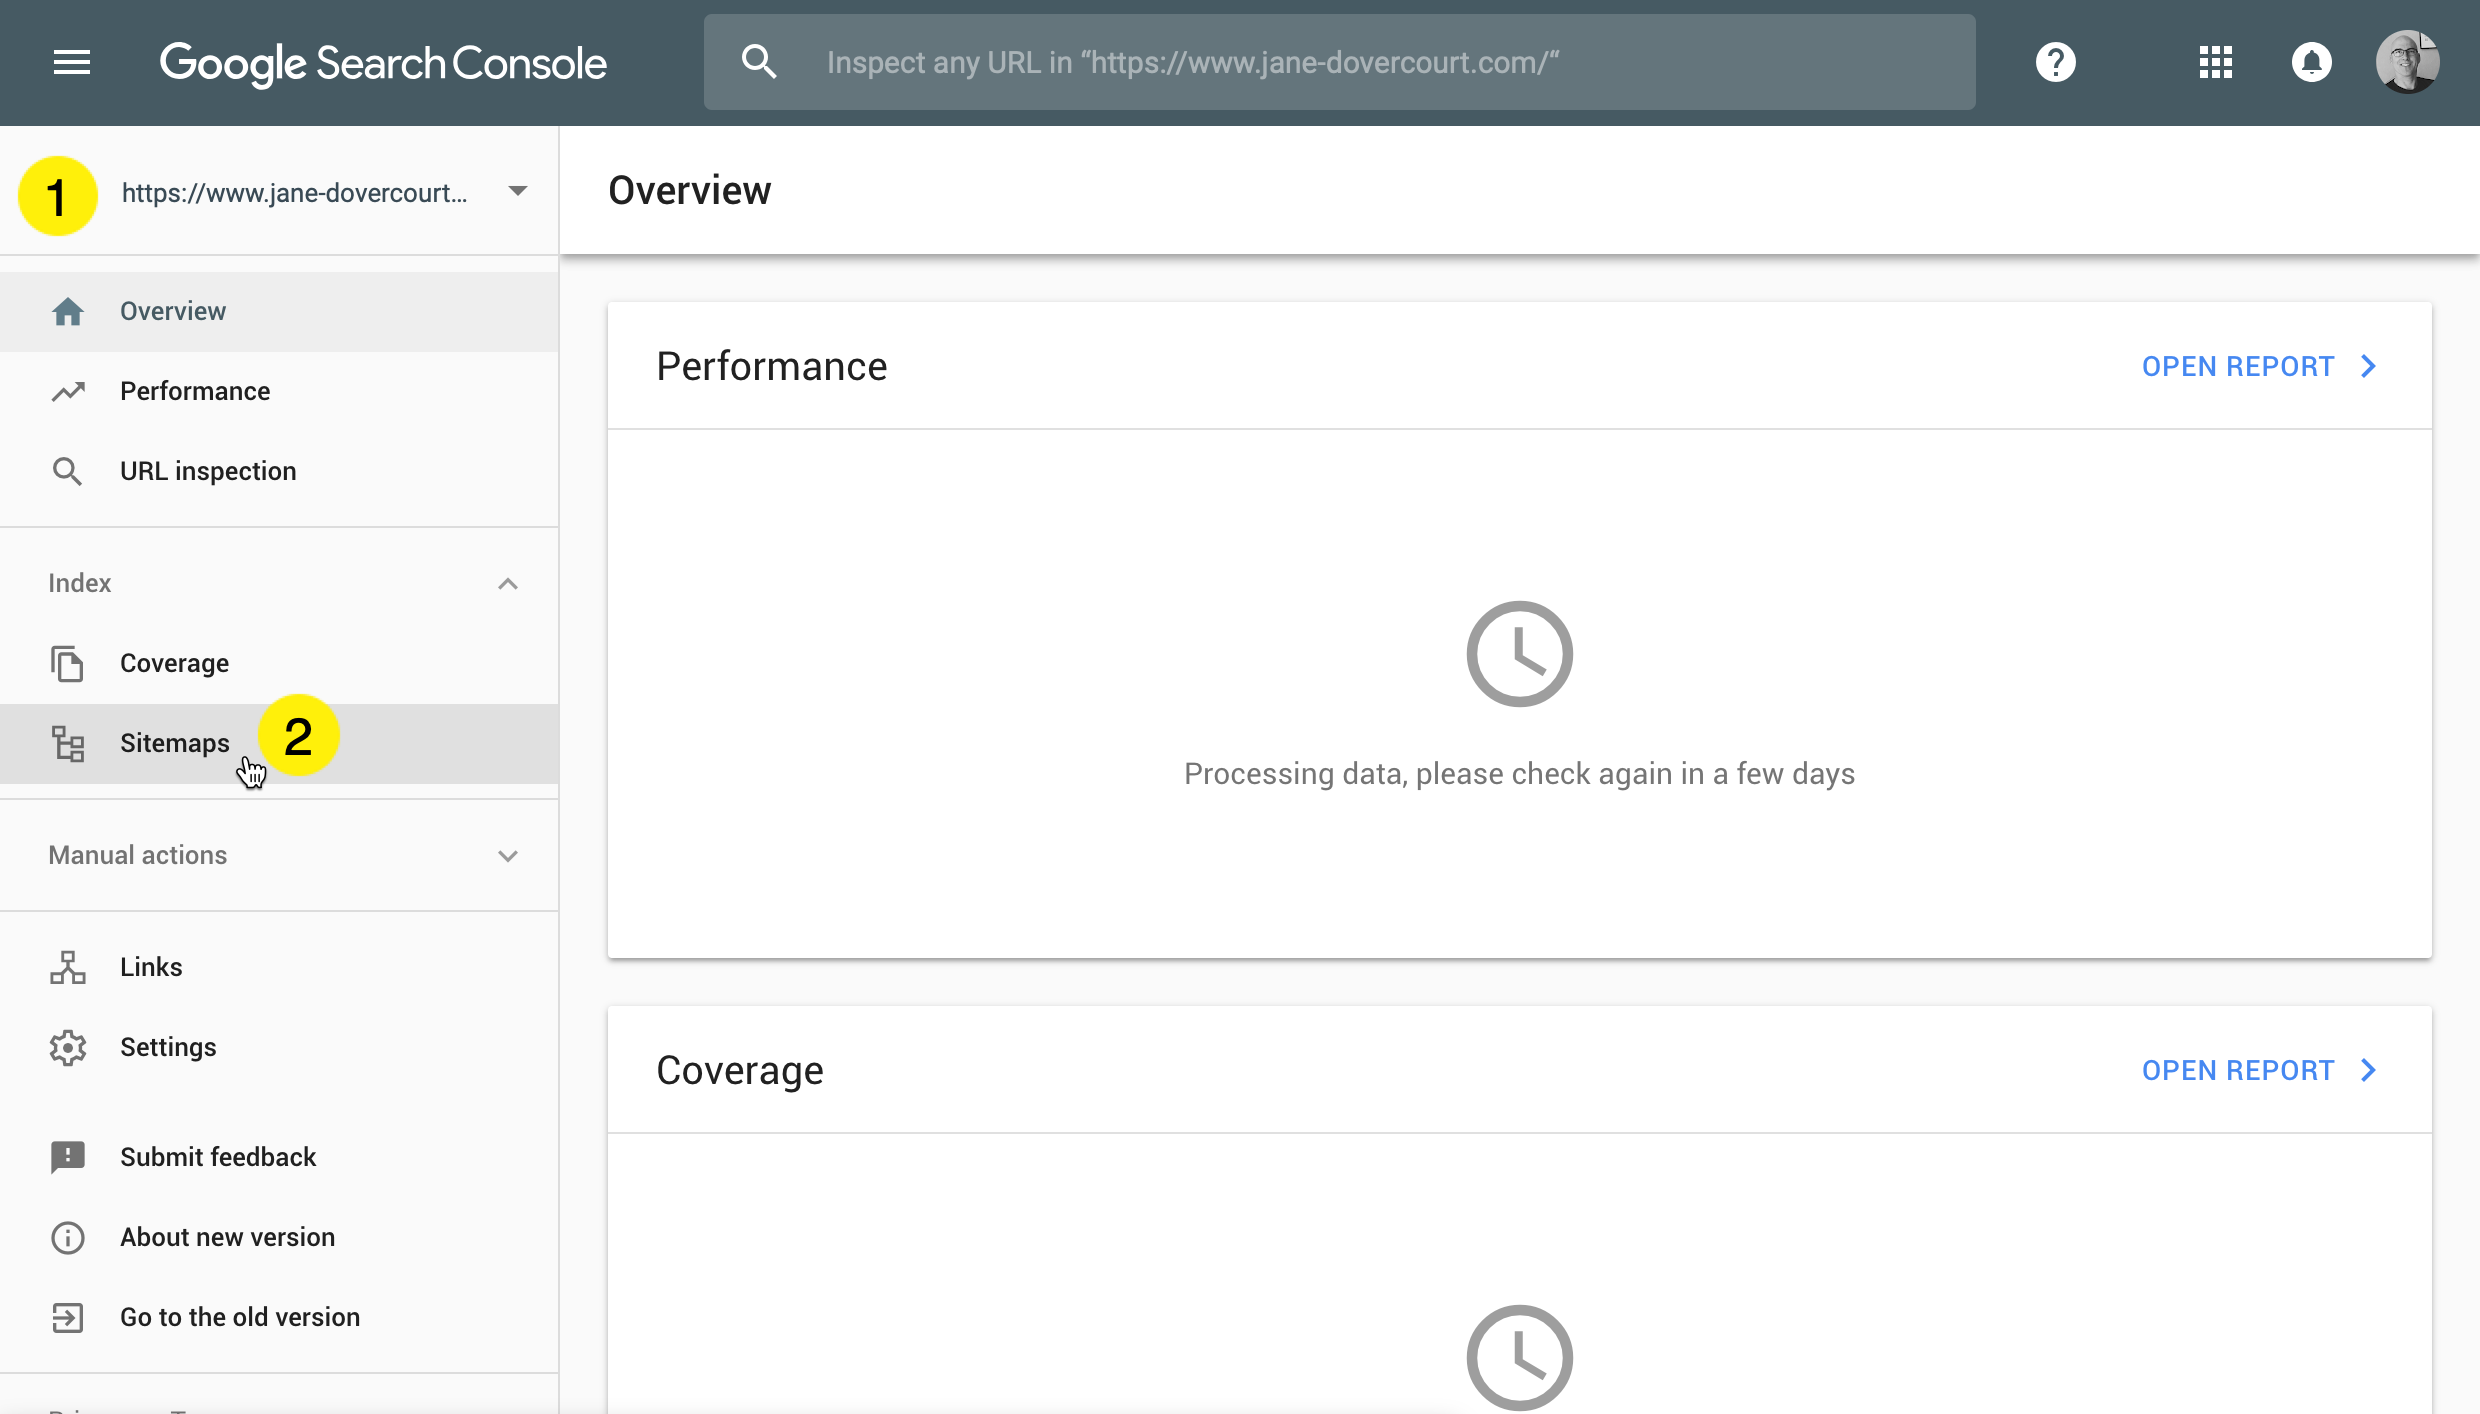2480x1414 pixels.
Task: Open the hamburger navigation menu
Action: pos(72,63)
